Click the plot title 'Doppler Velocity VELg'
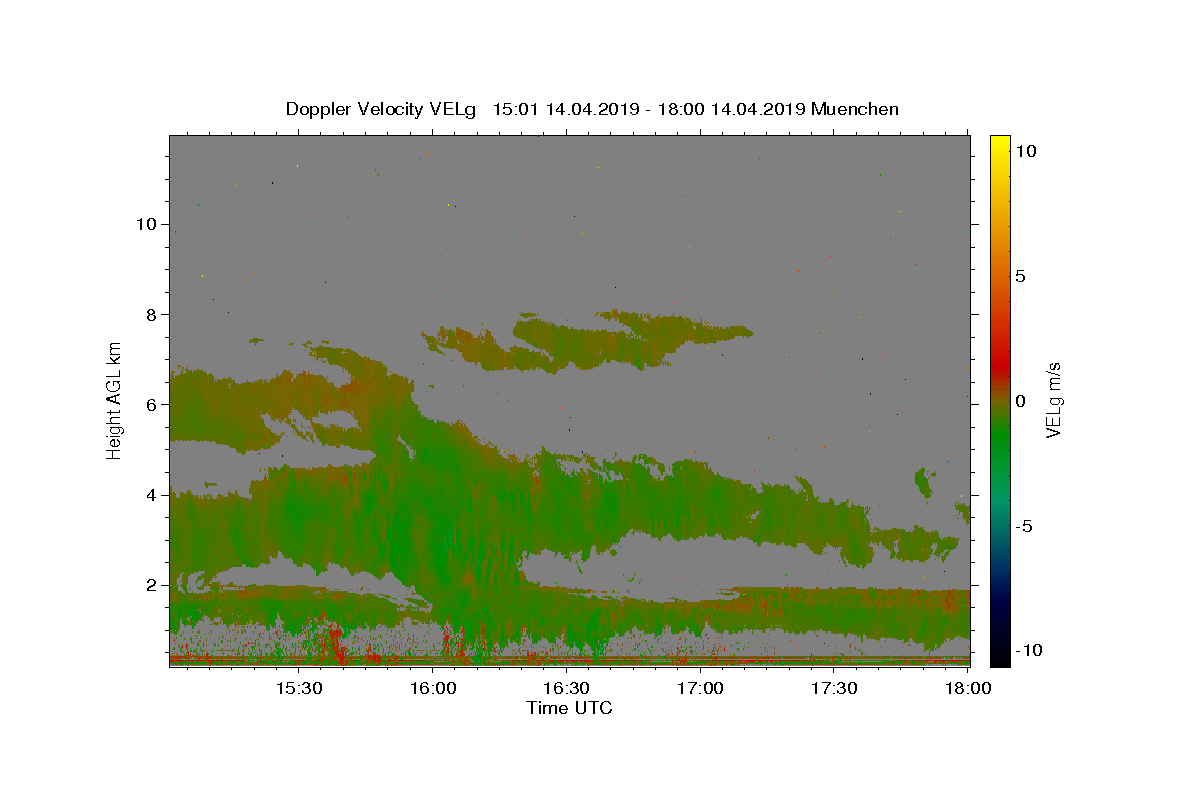 point(381,109)
